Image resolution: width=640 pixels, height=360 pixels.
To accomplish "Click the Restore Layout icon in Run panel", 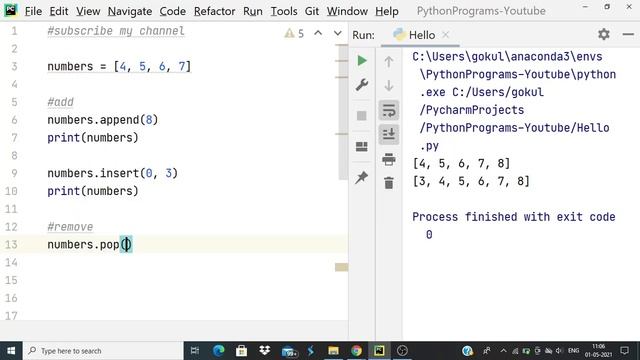I will tap(362, 147).
